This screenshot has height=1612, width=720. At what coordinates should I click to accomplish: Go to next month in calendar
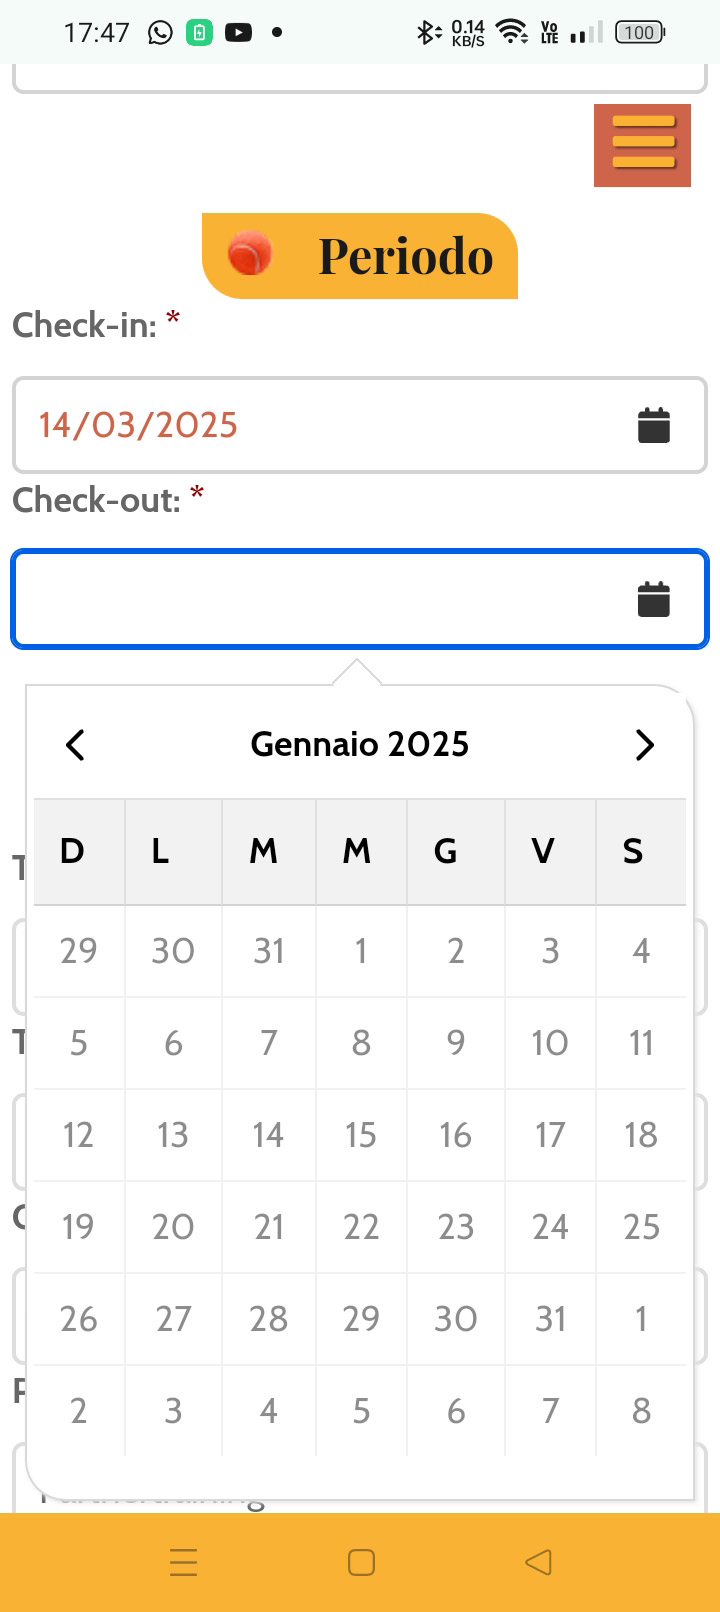tap(644, 745)
